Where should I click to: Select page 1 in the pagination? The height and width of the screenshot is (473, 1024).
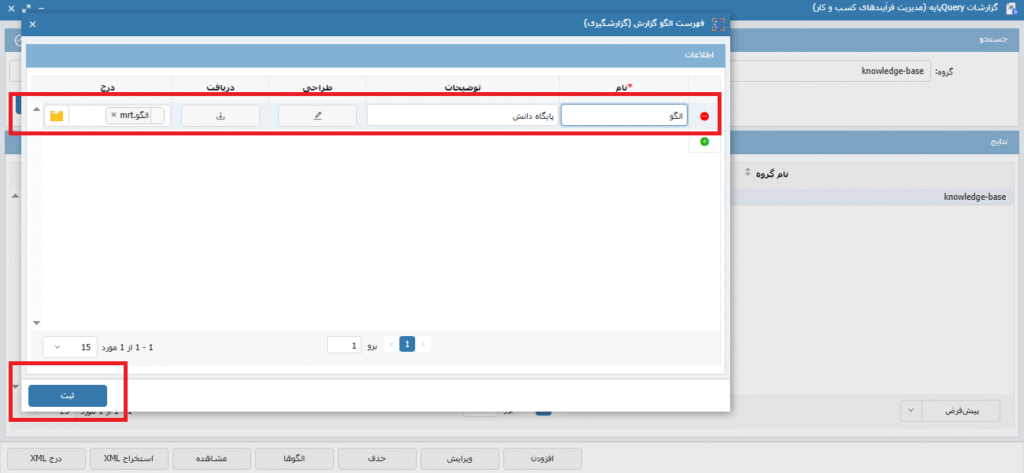tap(407, 345)
